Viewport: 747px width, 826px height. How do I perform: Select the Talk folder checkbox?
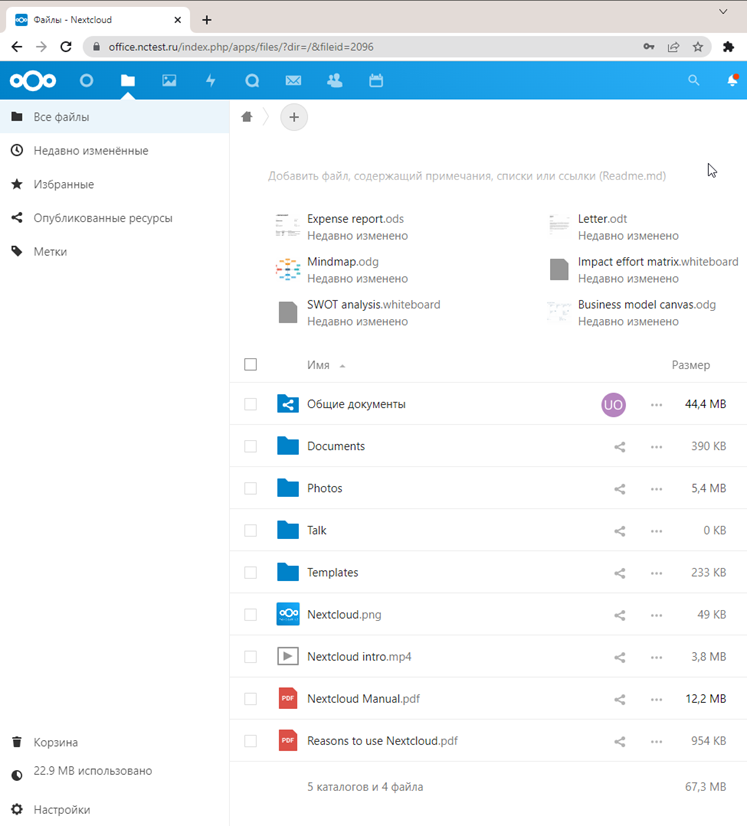251,530
